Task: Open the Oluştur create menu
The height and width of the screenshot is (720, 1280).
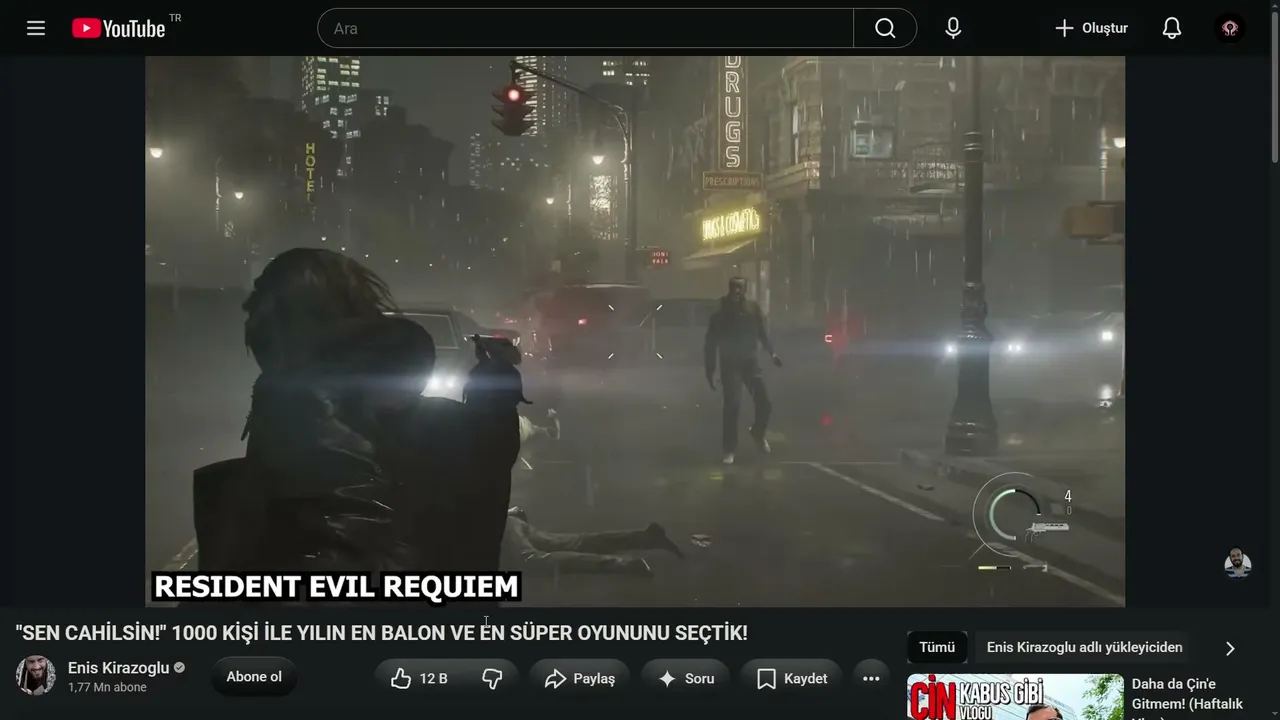Action: [1091, 28]
